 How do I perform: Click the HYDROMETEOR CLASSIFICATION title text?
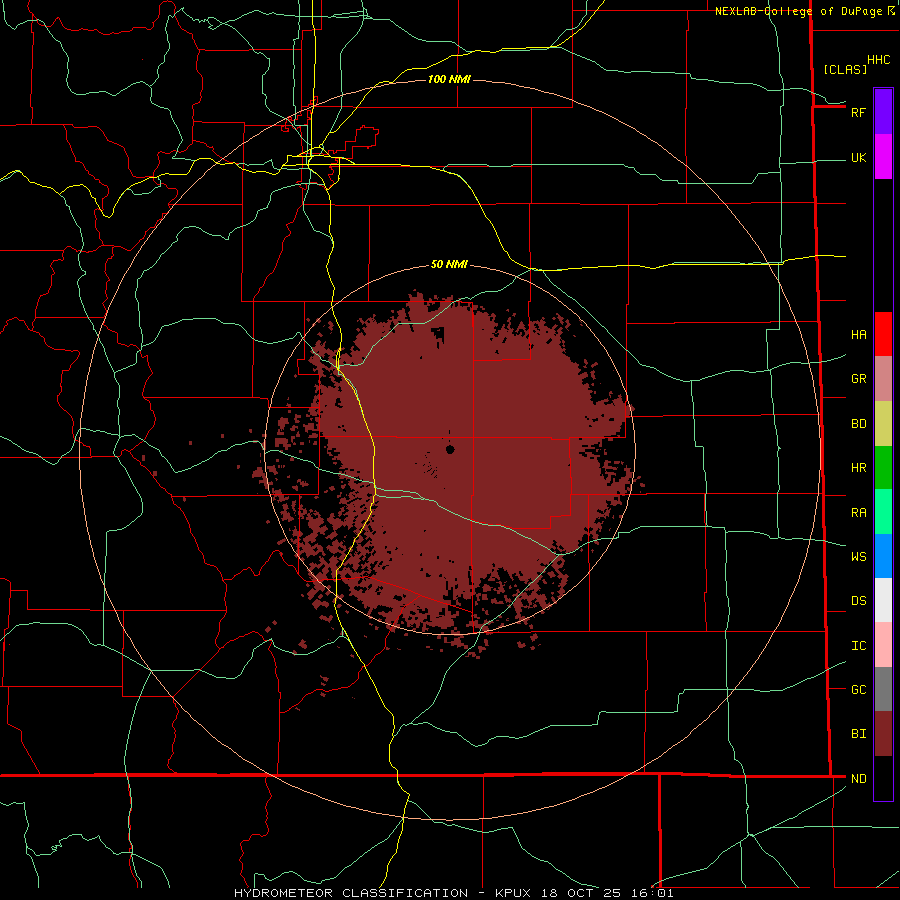coord(351,893)
